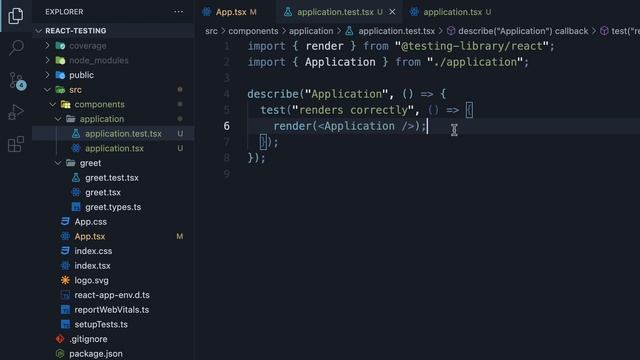Open logo.svg file
The height and width of the screenshot is (360, 640).
tap(91, 280)
